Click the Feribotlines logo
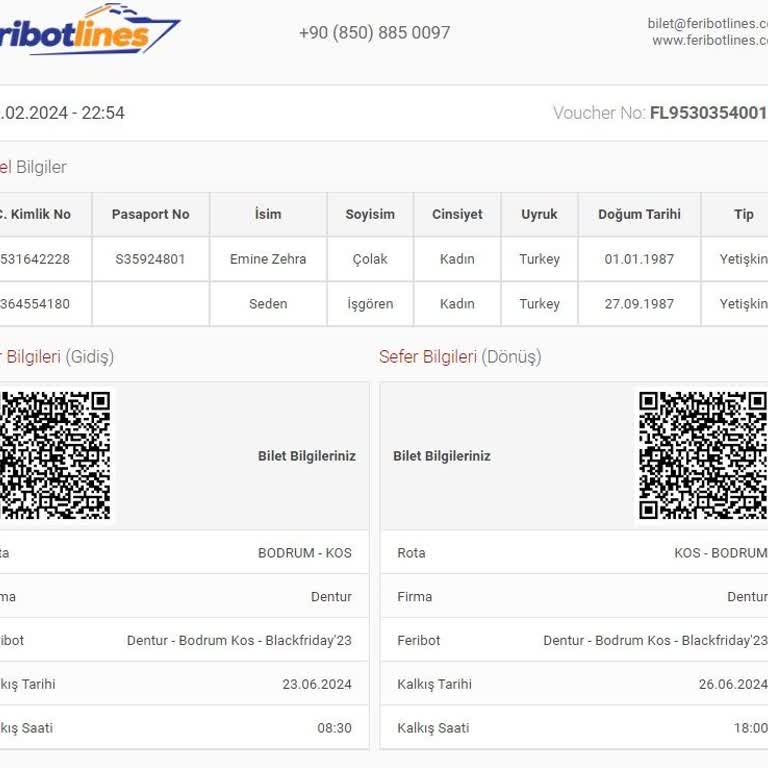 tap(90, 29)
